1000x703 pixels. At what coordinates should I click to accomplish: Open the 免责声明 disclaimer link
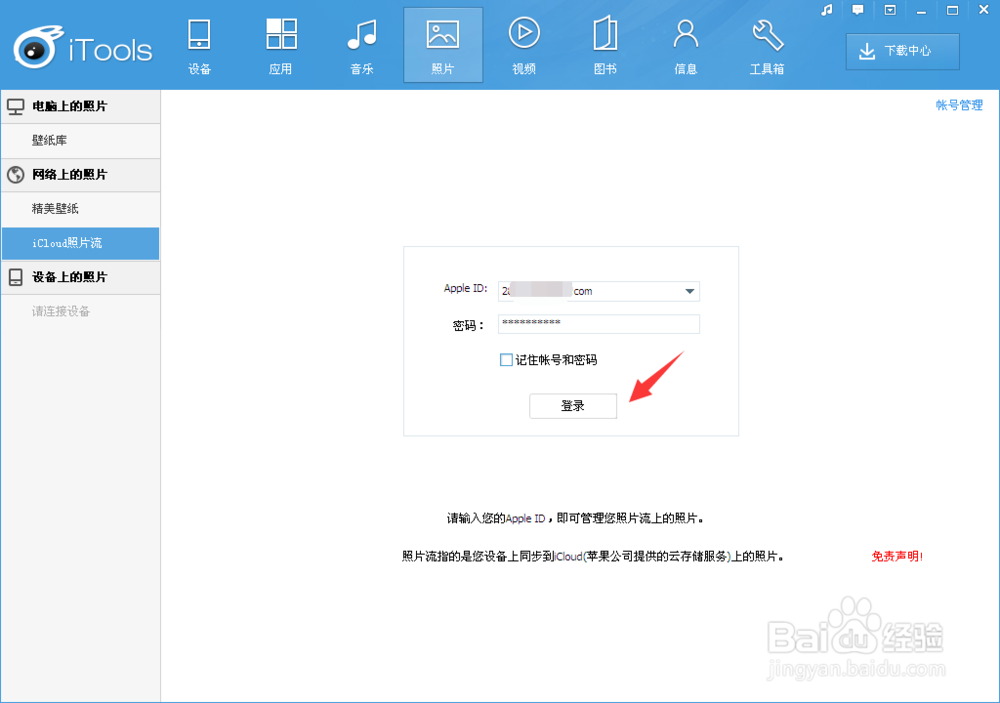click(897, 556)
